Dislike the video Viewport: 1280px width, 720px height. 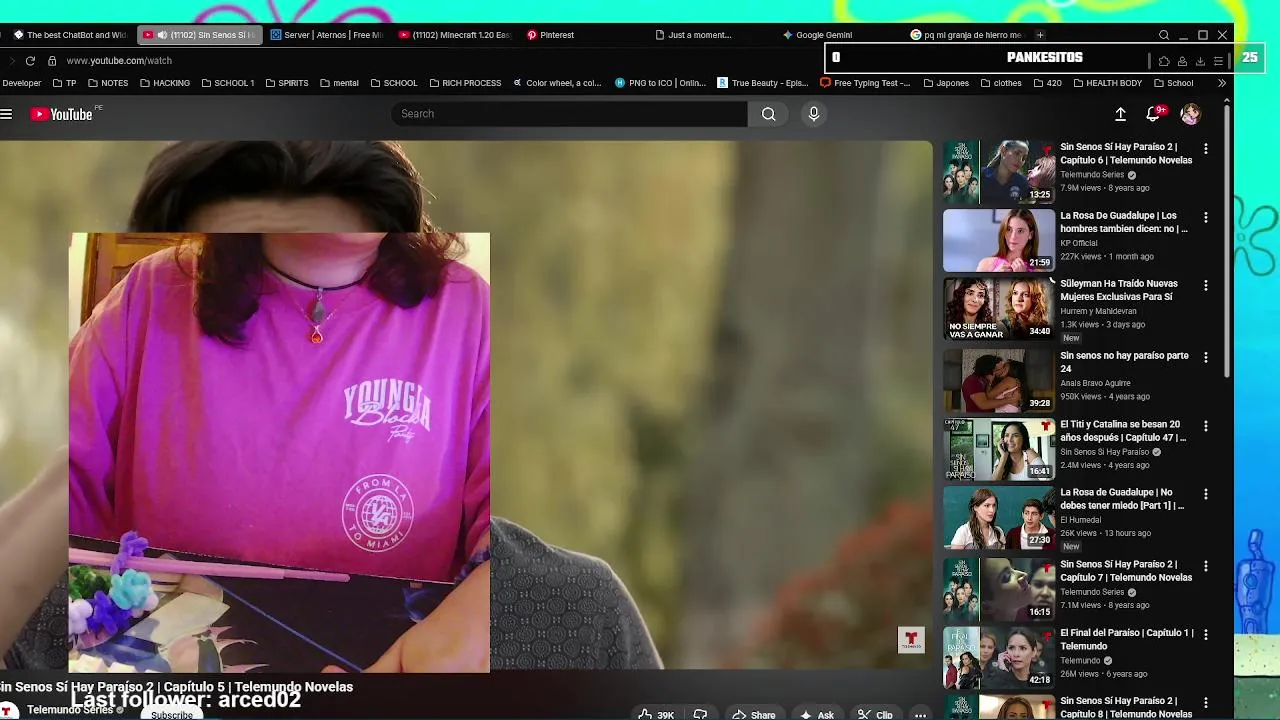(700, 714)
